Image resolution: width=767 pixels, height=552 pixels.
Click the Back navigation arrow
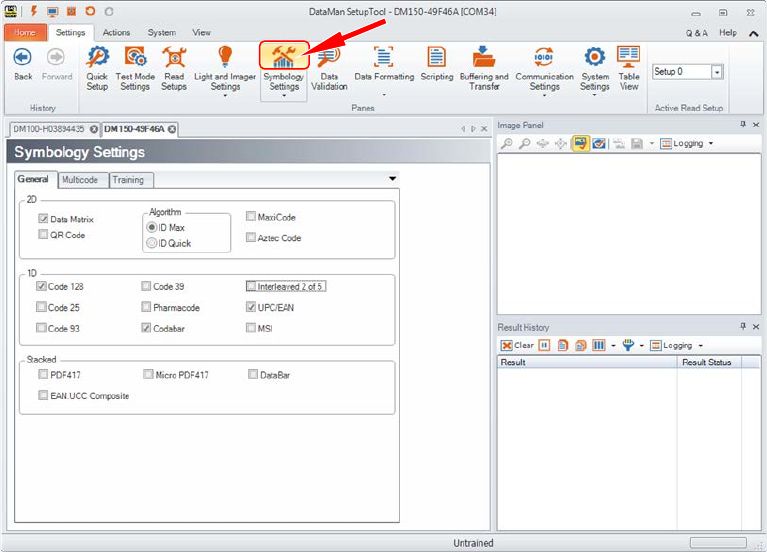point(22,64)
